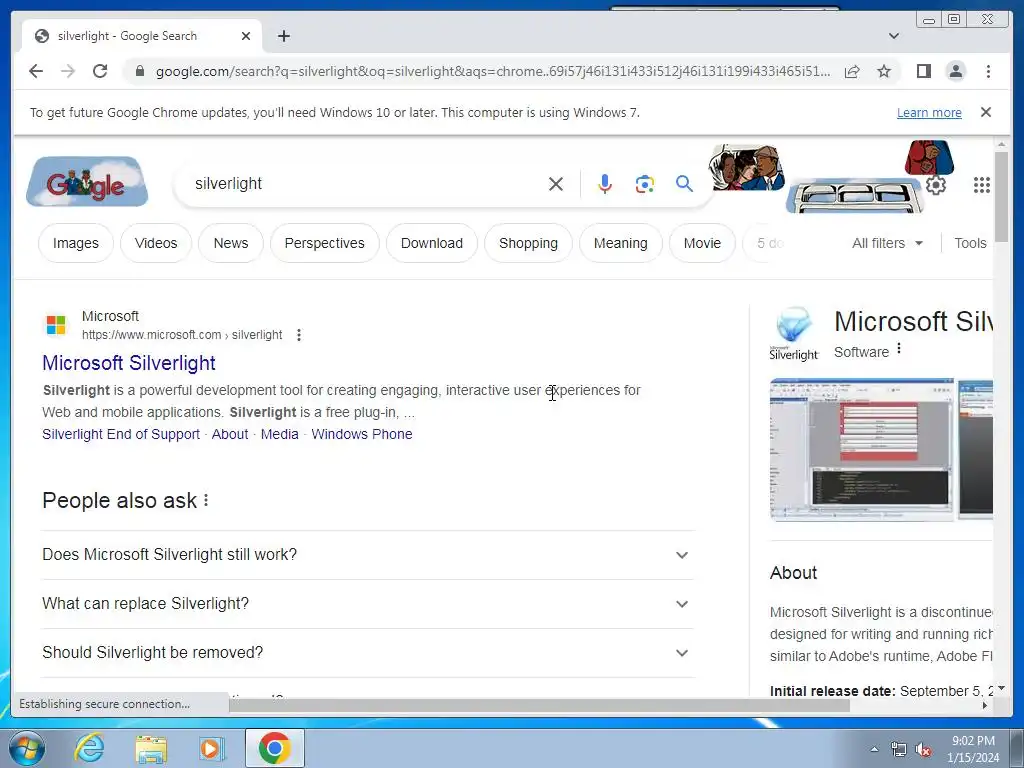The width and height of the screenshot is (1024, 768).
Task: Click the muted volume tray icon
Action: tap(923, 750)
